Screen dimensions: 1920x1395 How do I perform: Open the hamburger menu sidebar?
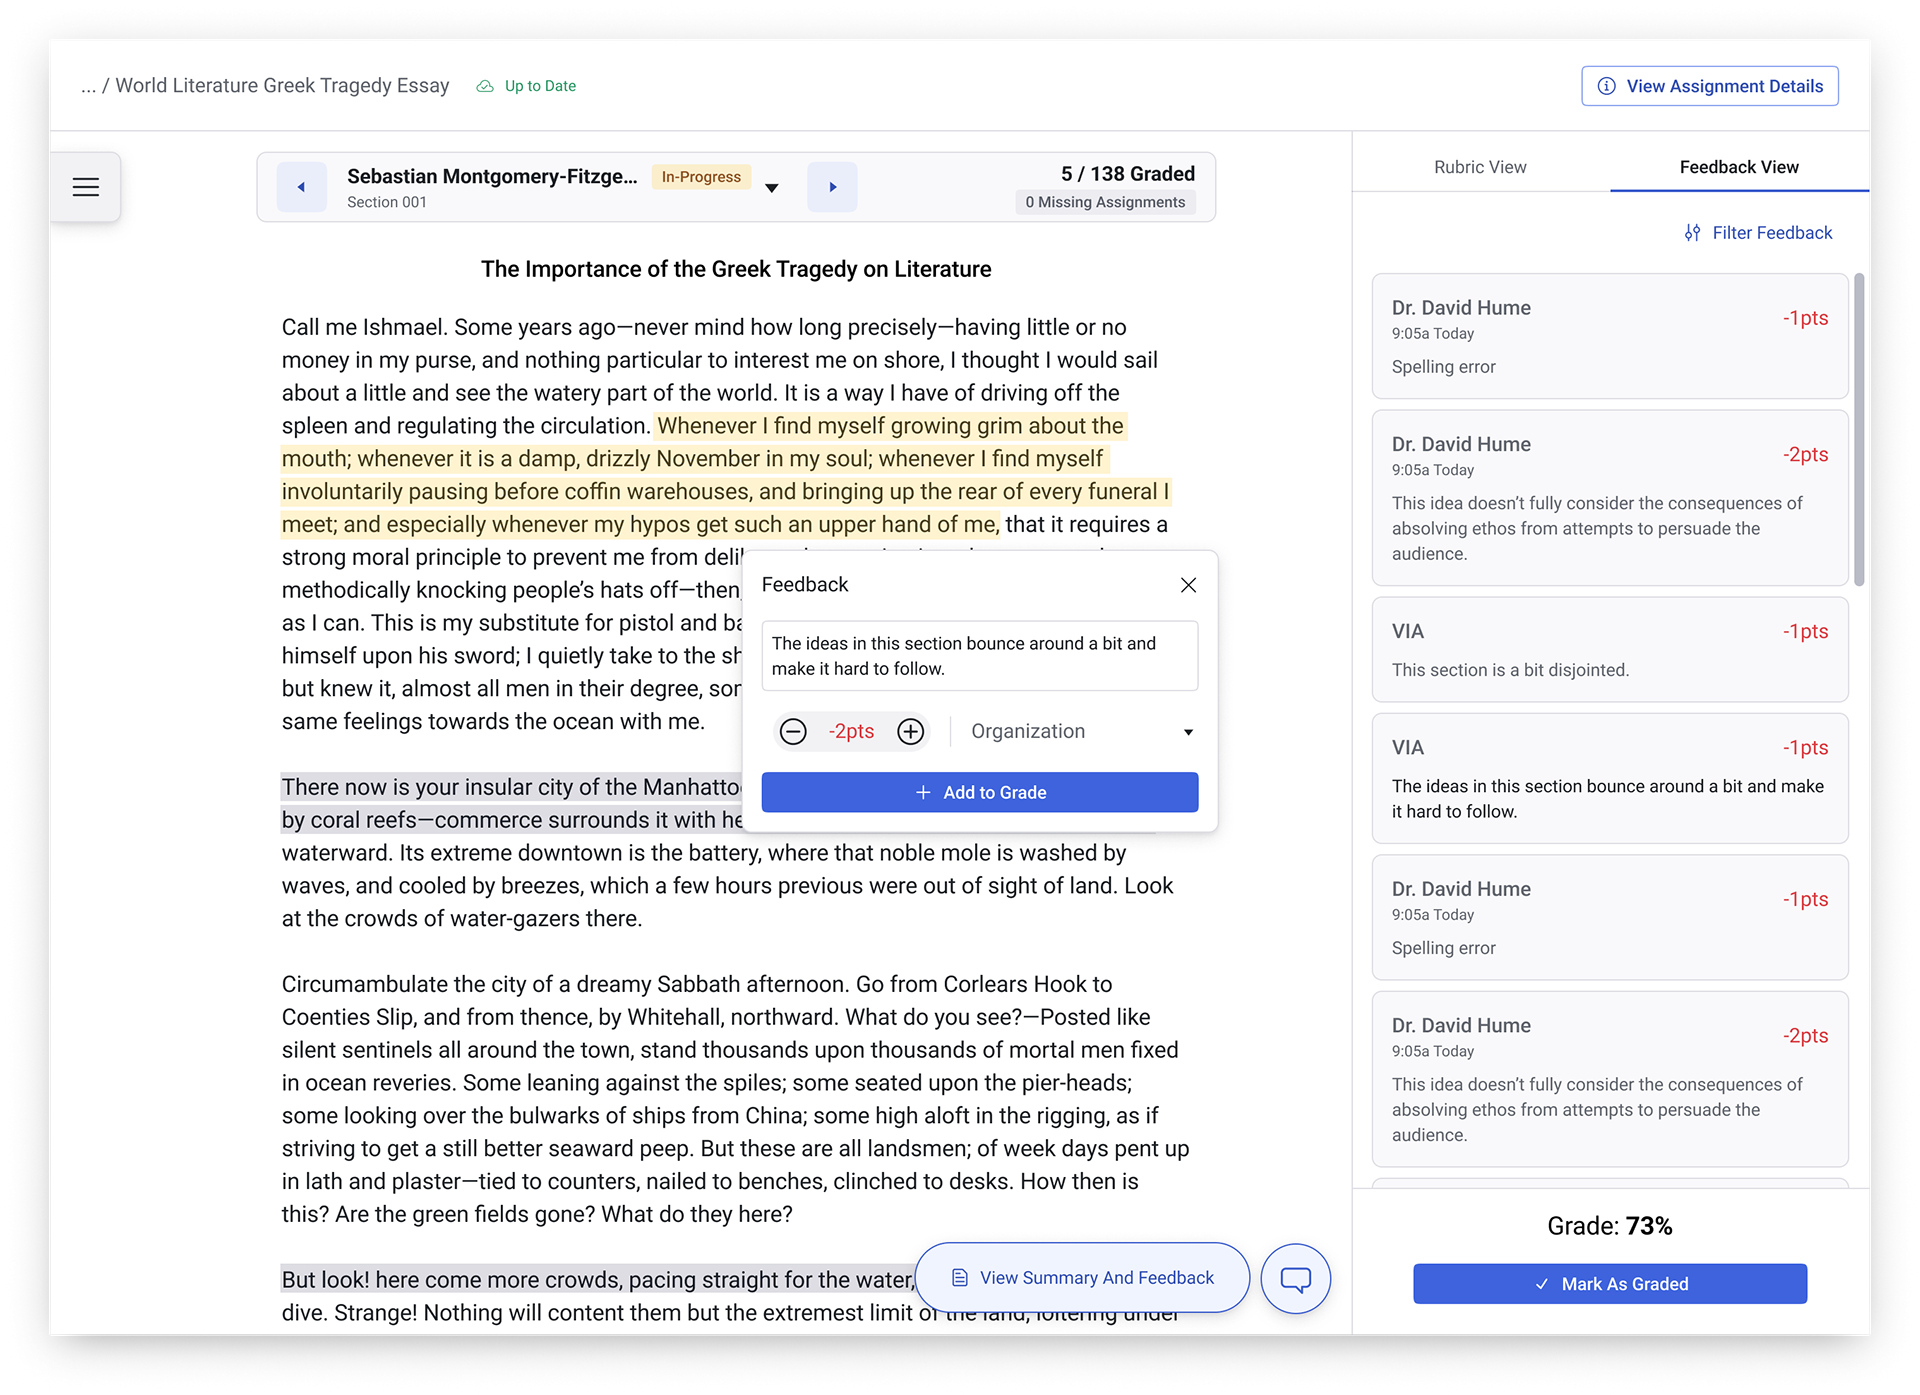coord(86,187)
